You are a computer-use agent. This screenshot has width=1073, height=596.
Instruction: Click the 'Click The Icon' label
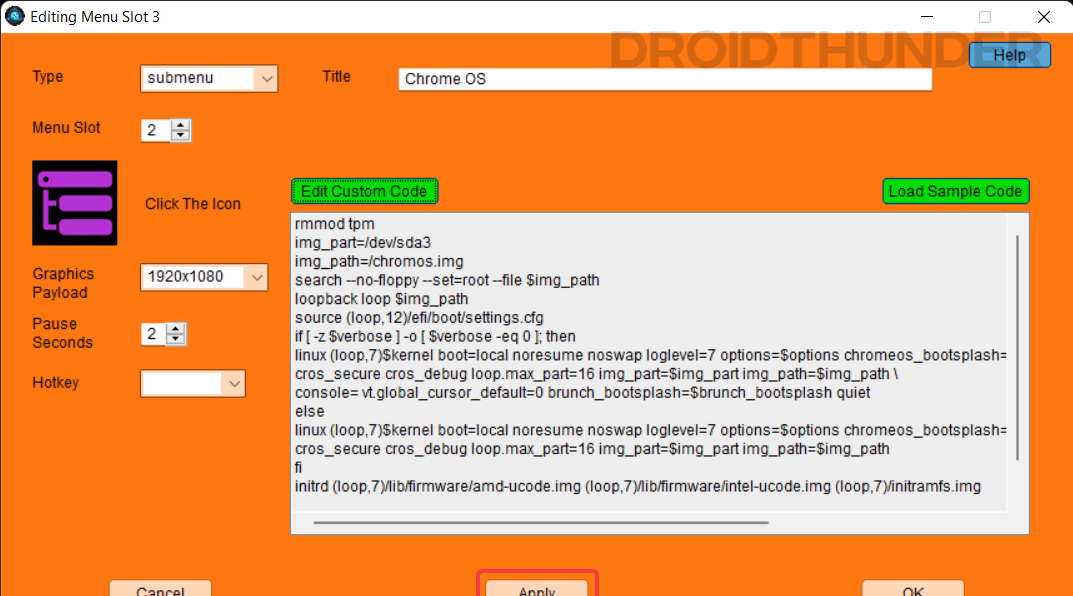(x=193, y=204)
